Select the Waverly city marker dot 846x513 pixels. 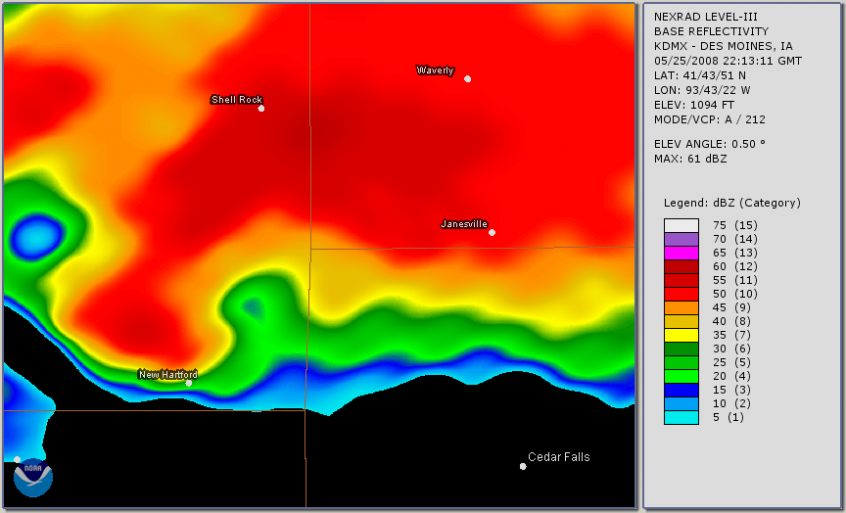[x=468, y=79]
